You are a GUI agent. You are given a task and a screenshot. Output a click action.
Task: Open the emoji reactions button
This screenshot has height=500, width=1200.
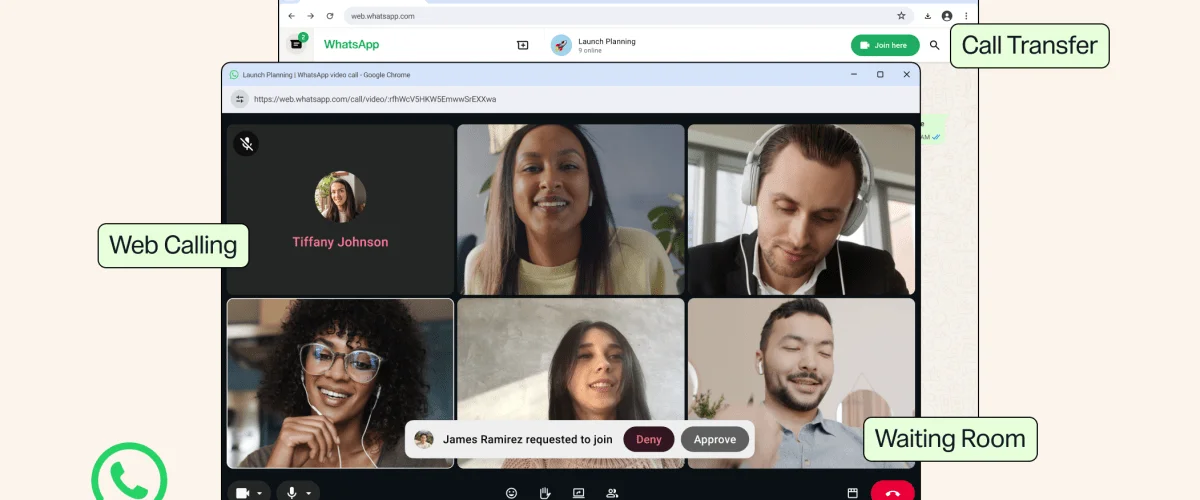512,493
